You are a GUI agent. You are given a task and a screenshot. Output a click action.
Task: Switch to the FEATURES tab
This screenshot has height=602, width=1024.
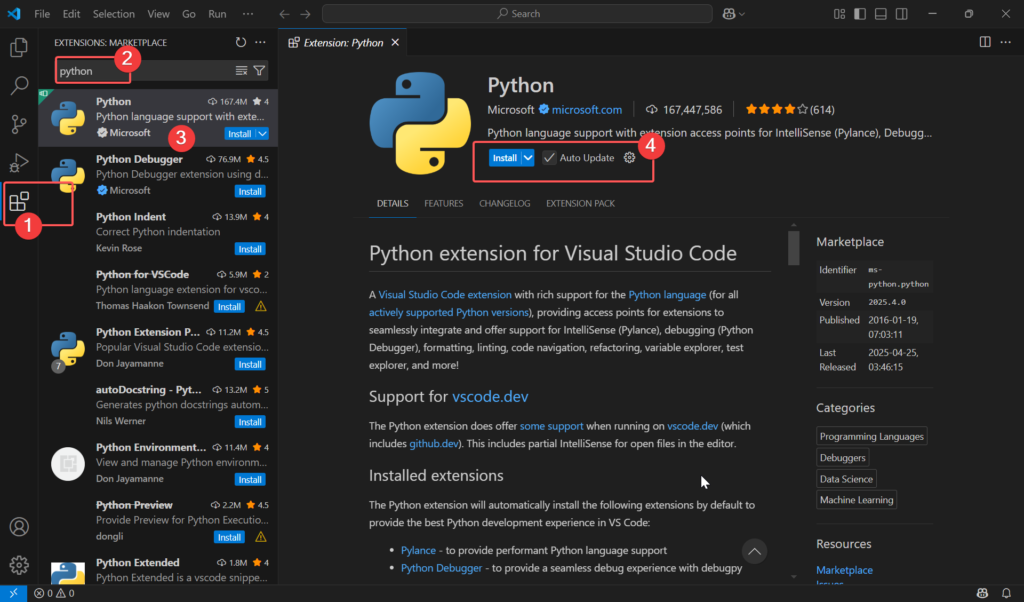click(443, 204)
